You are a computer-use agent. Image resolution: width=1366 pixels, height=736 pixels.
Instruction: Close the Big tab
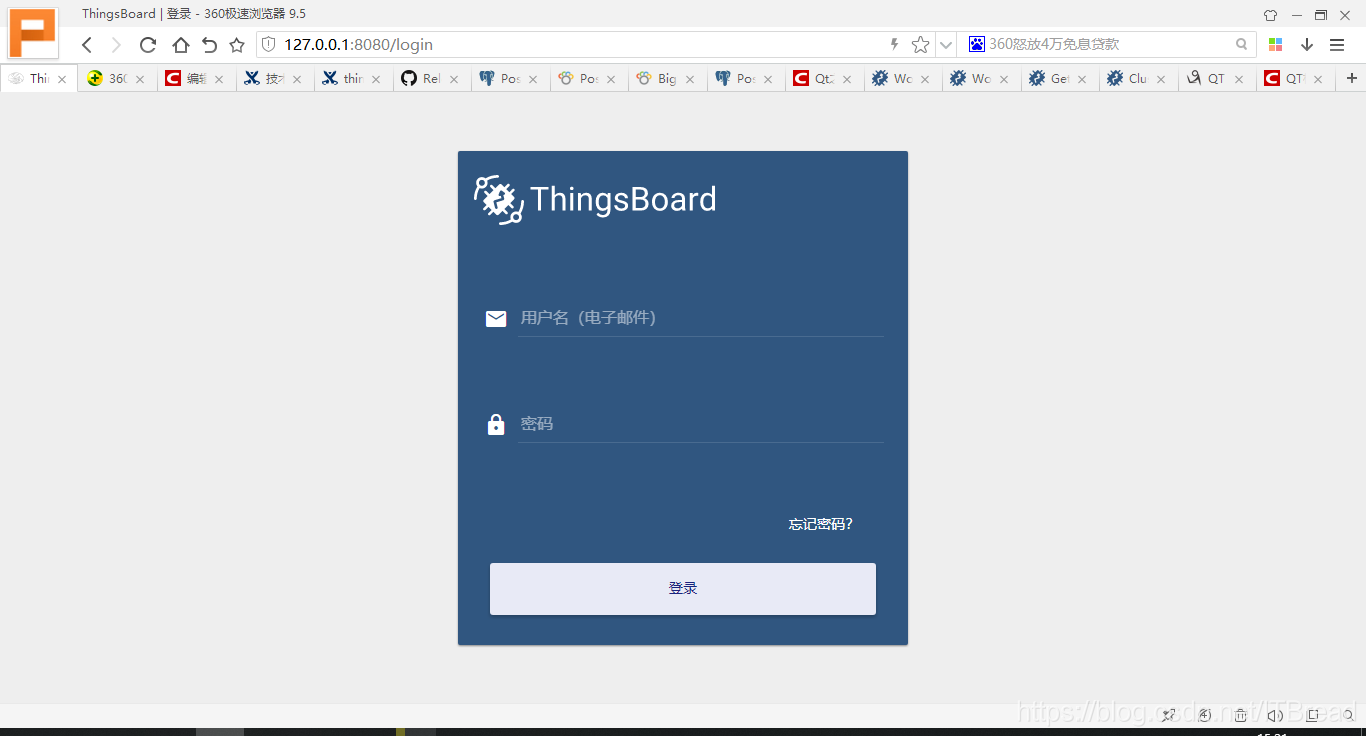pyautogui.click(x=690, y=79)
